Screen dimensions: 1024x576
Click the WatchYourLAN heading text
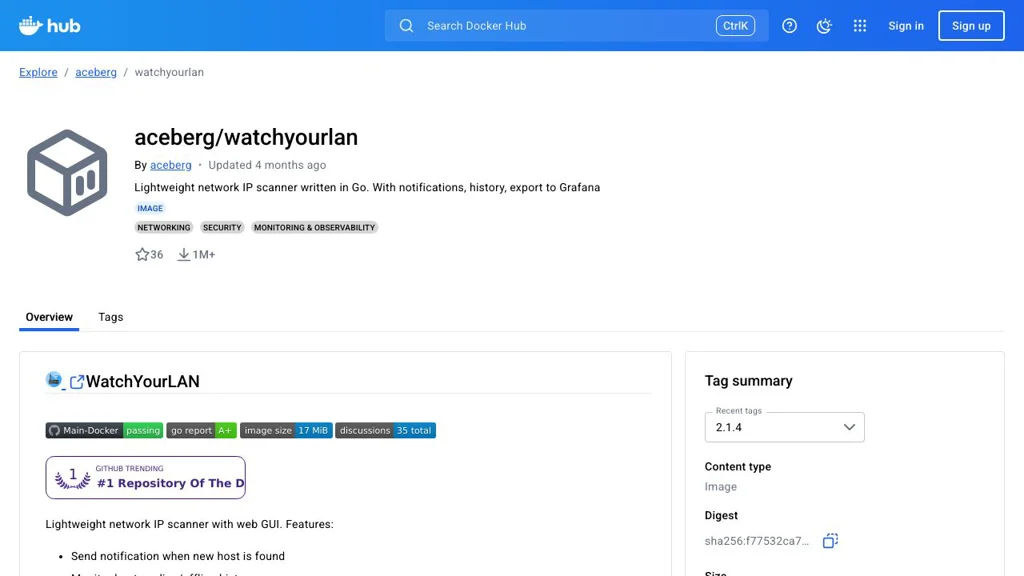(142, 381)
